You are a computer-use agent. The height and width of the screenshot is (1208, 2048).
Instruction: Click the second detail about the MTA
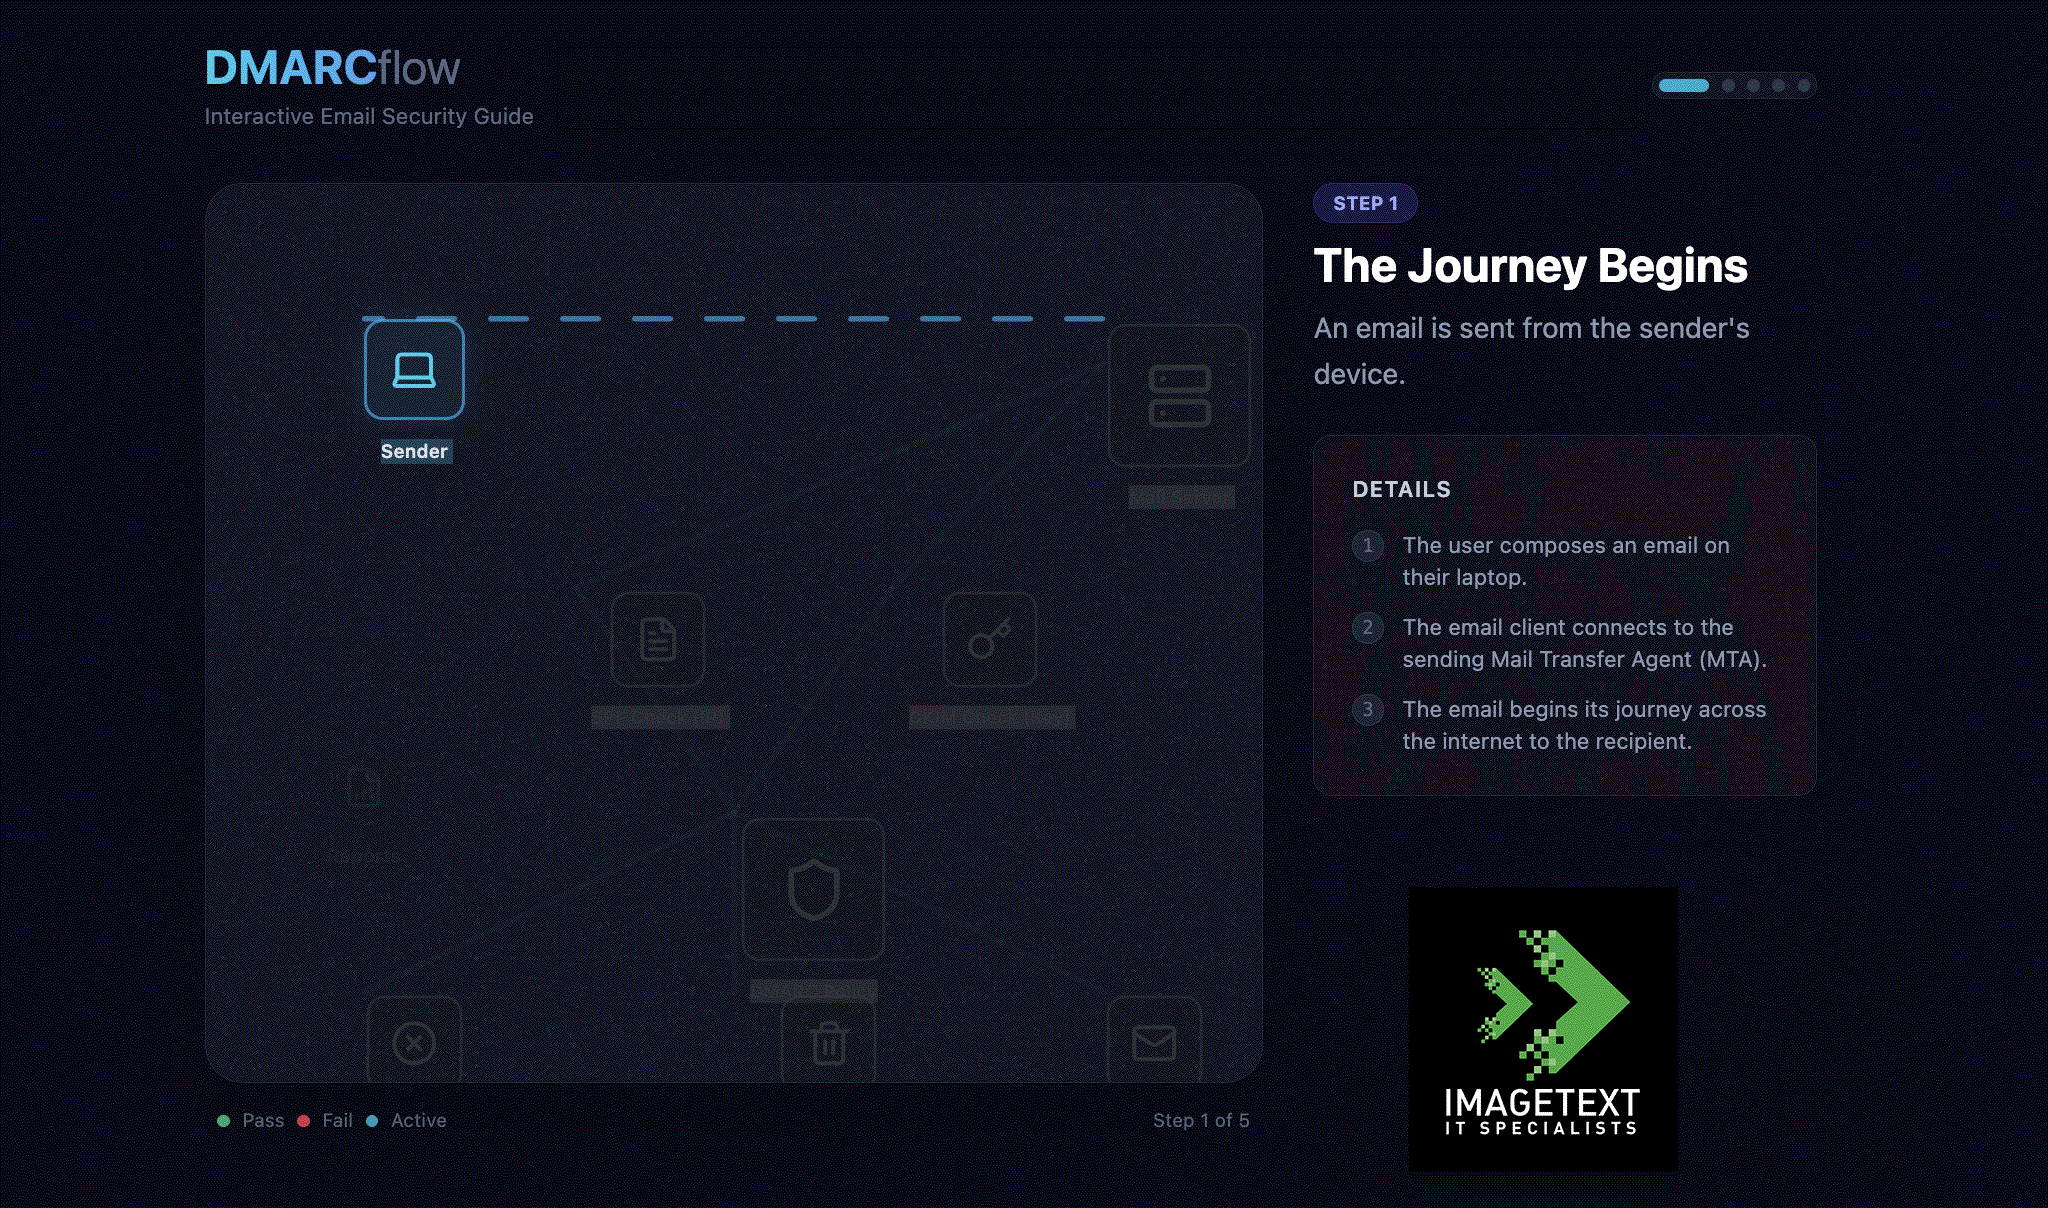(x=1584, y=643)
